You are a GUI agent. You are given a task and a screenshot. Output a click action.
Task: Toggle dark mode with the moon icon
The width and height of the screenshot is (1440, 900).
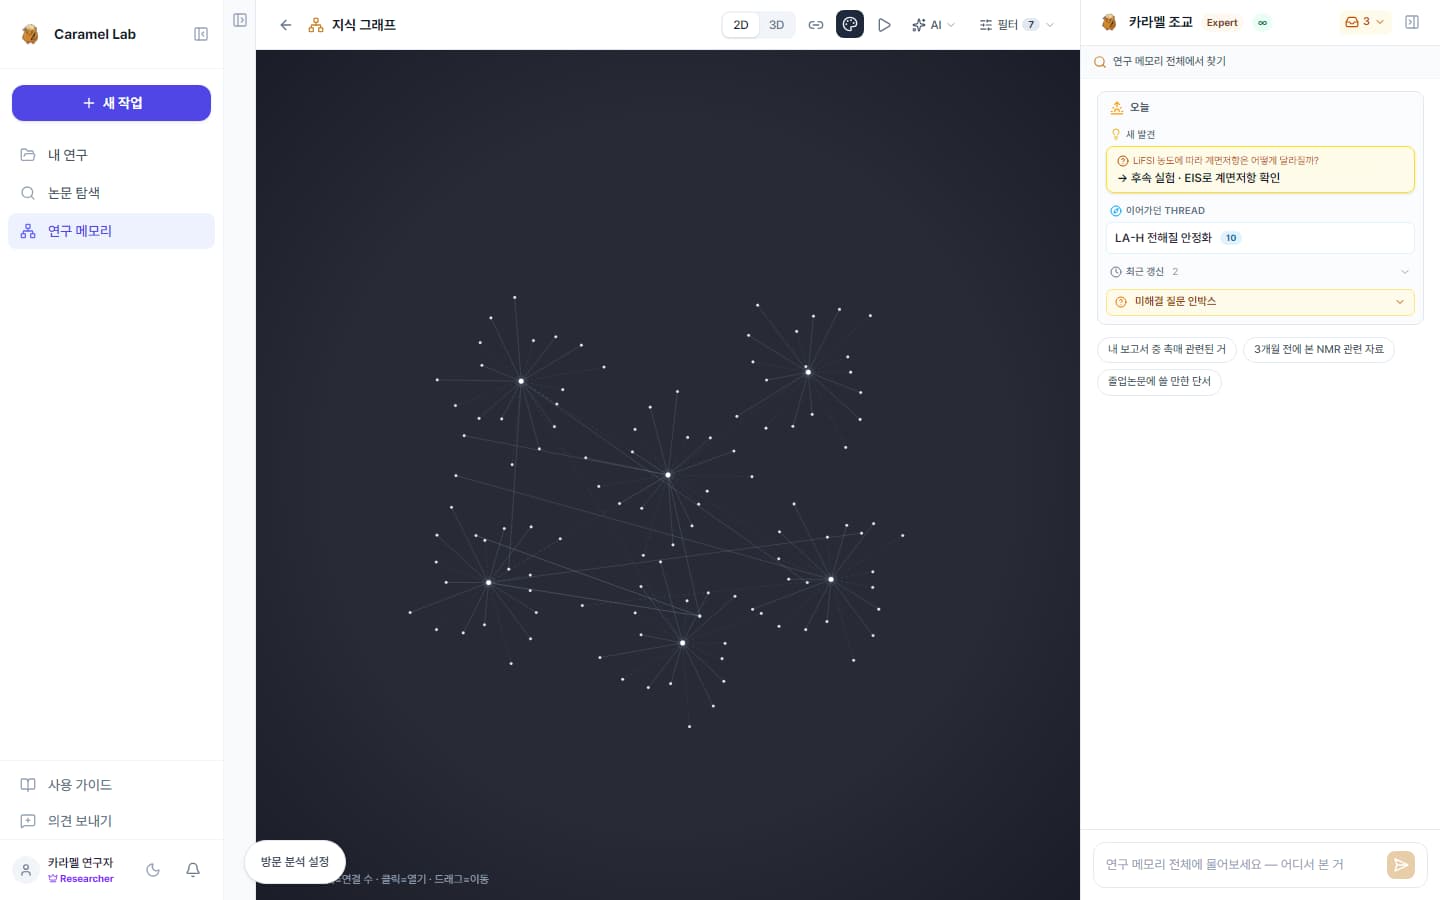(x=153, y=870)
